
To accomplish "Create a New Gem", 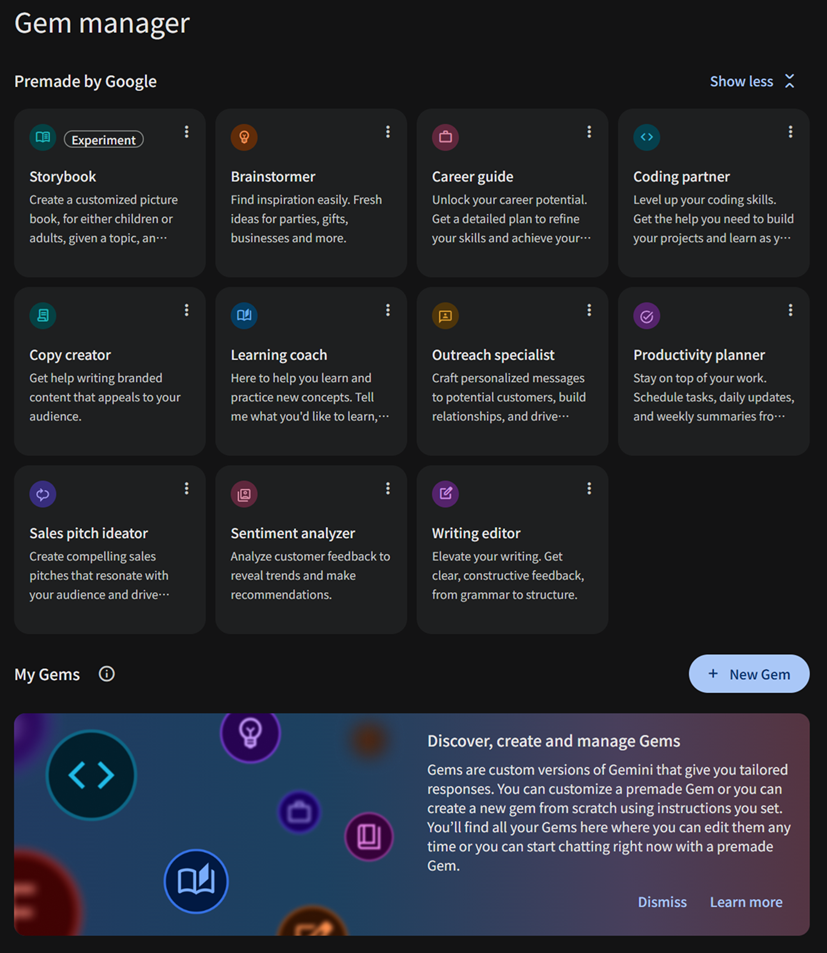I will click(749, 674).
